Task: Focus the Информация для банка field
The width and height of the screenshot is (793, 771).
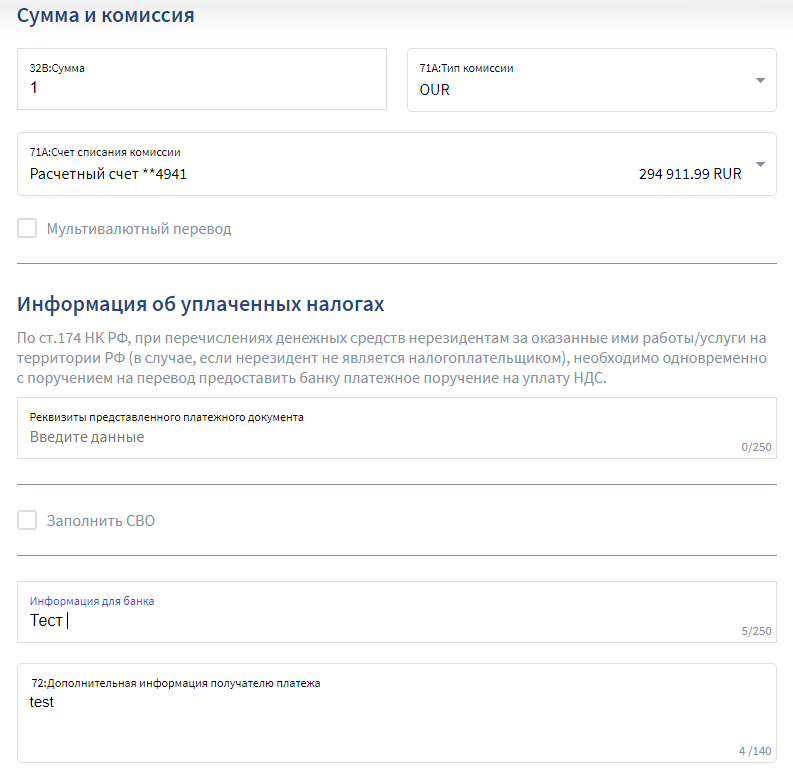Action: [x=397, y=612]
